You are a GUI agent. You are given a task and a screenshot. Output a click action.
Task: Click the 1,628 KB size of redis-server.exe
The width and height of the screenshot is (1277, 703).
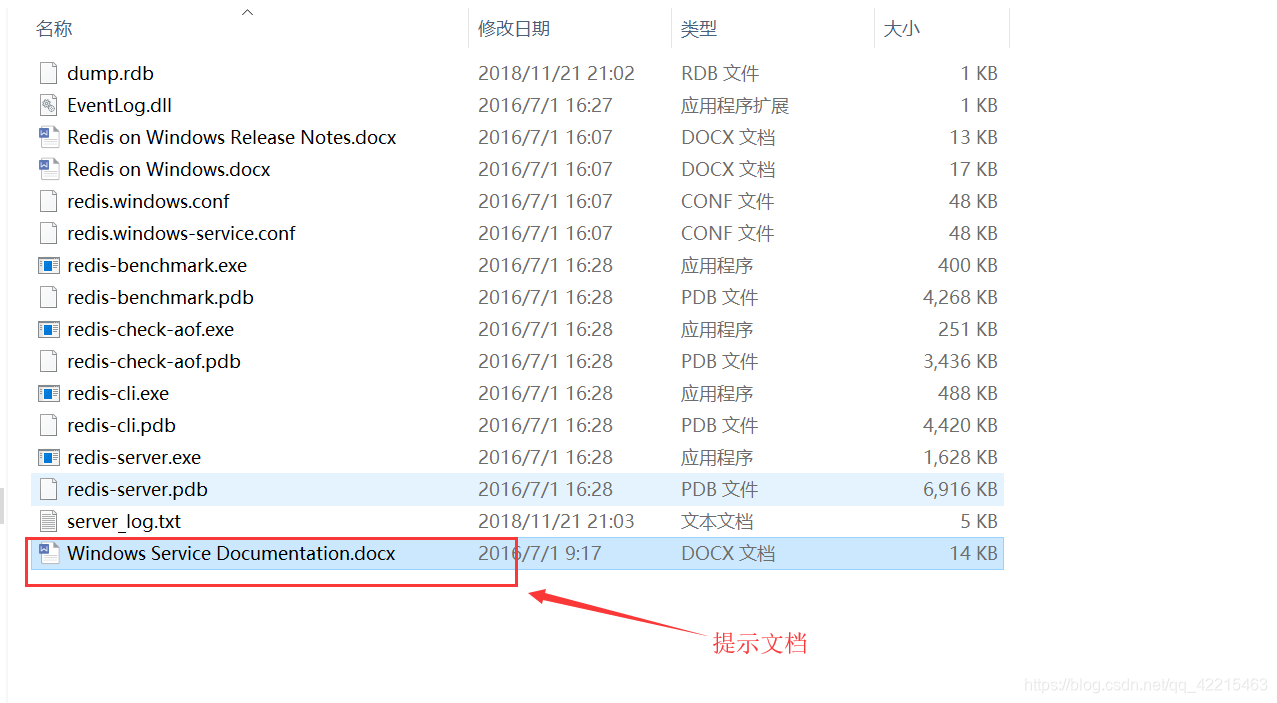(x=960, y=457)
